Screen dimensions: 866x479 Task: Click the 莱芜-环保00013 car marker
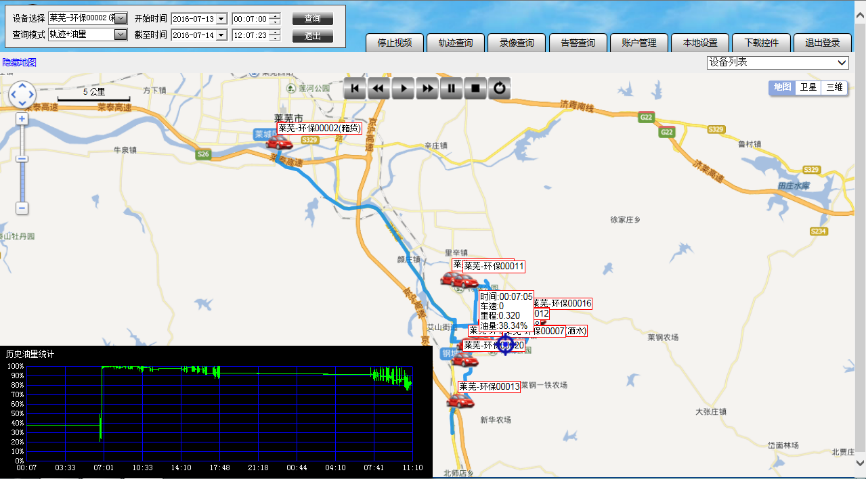point(459,401)
